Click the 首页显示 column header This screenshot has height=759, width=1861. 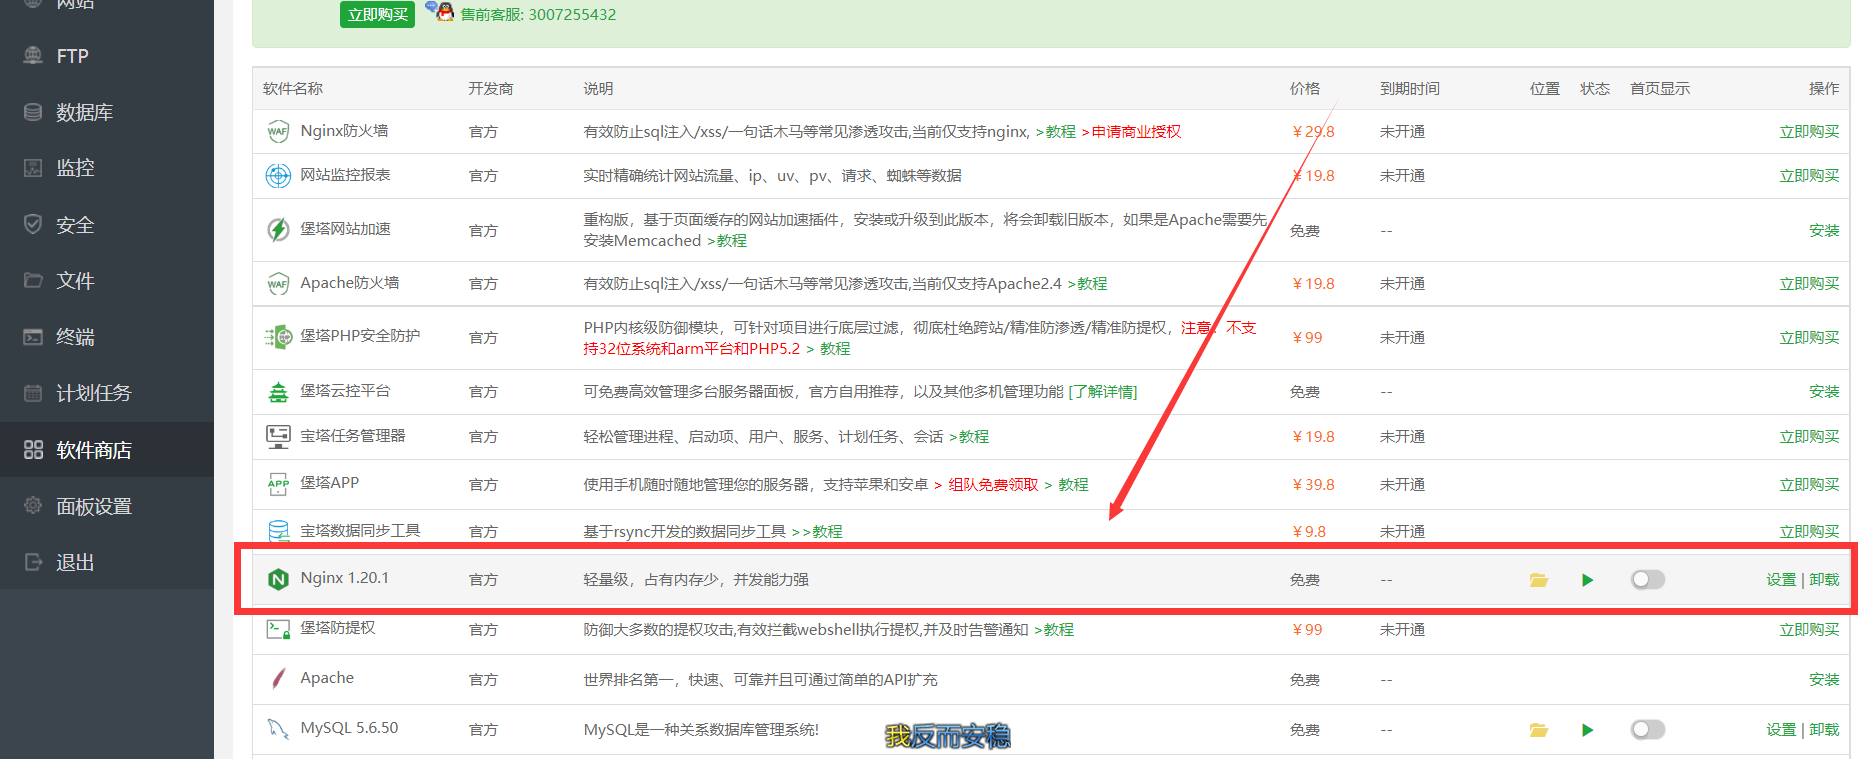(x=1660, y=89)
